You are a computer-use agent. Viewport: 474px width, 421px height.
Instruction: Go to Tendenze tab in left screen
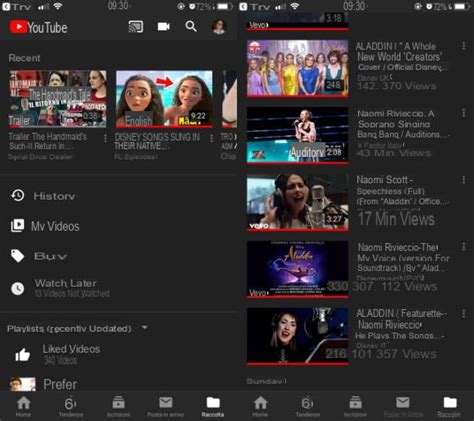(x=71, y=407)
